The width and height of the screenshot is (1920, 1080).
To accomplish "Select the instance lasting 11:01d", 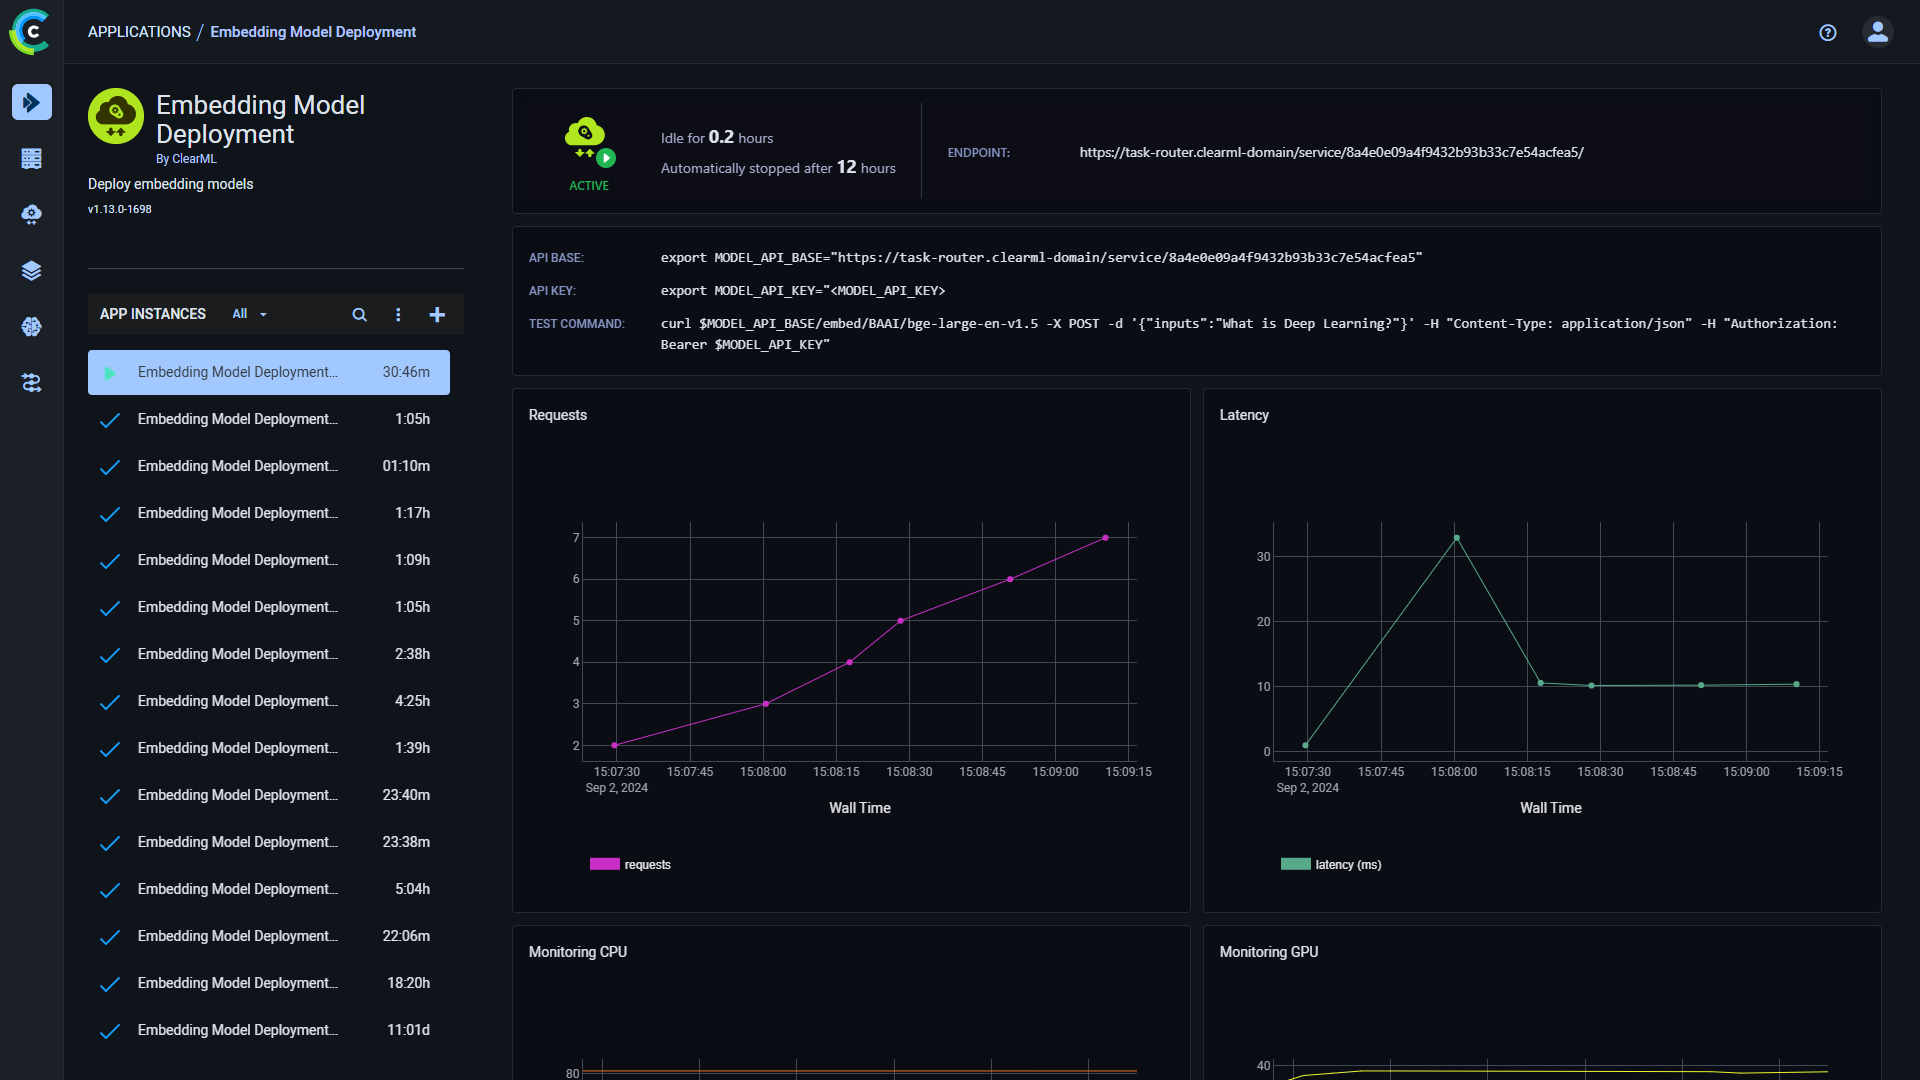I will point(268,1030).
